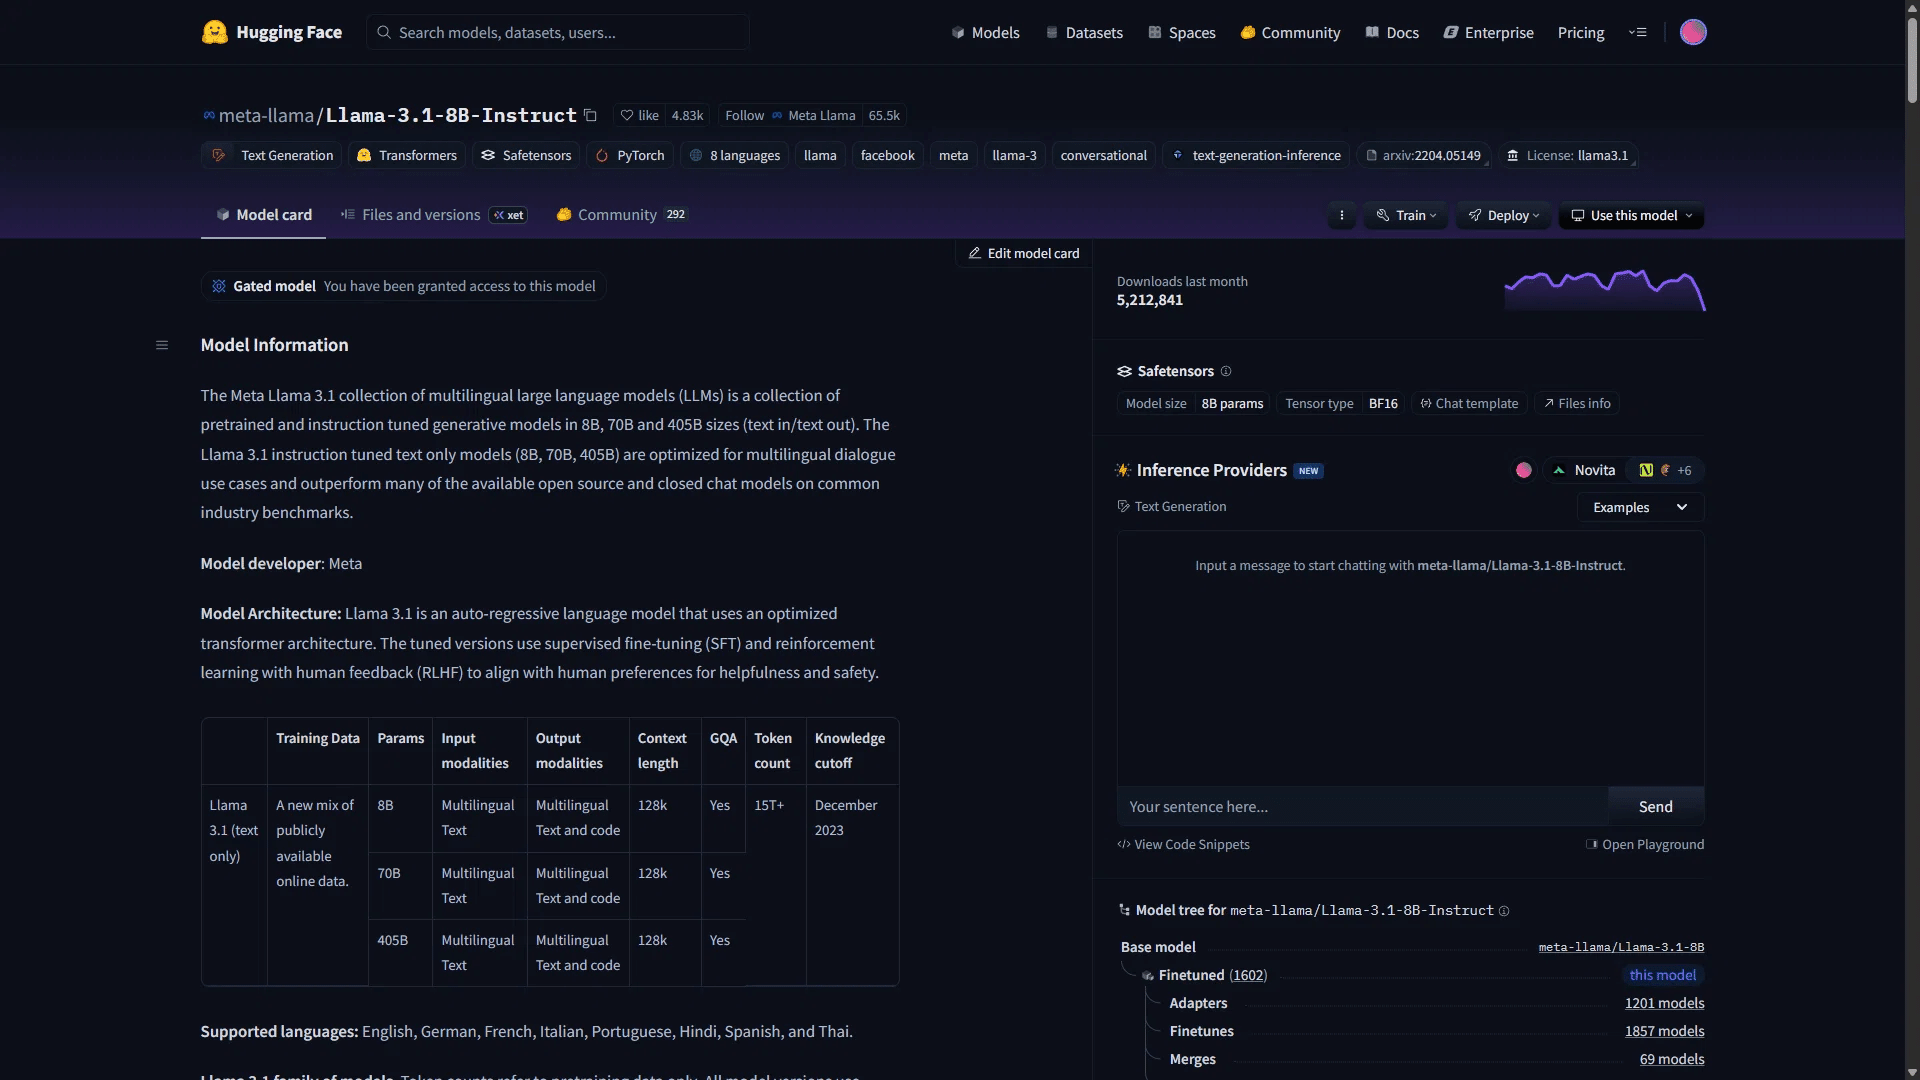Click the three-dot model options icon
The height and width of the screenshot is (1080, 1920).
click(x=1342, y=215)
